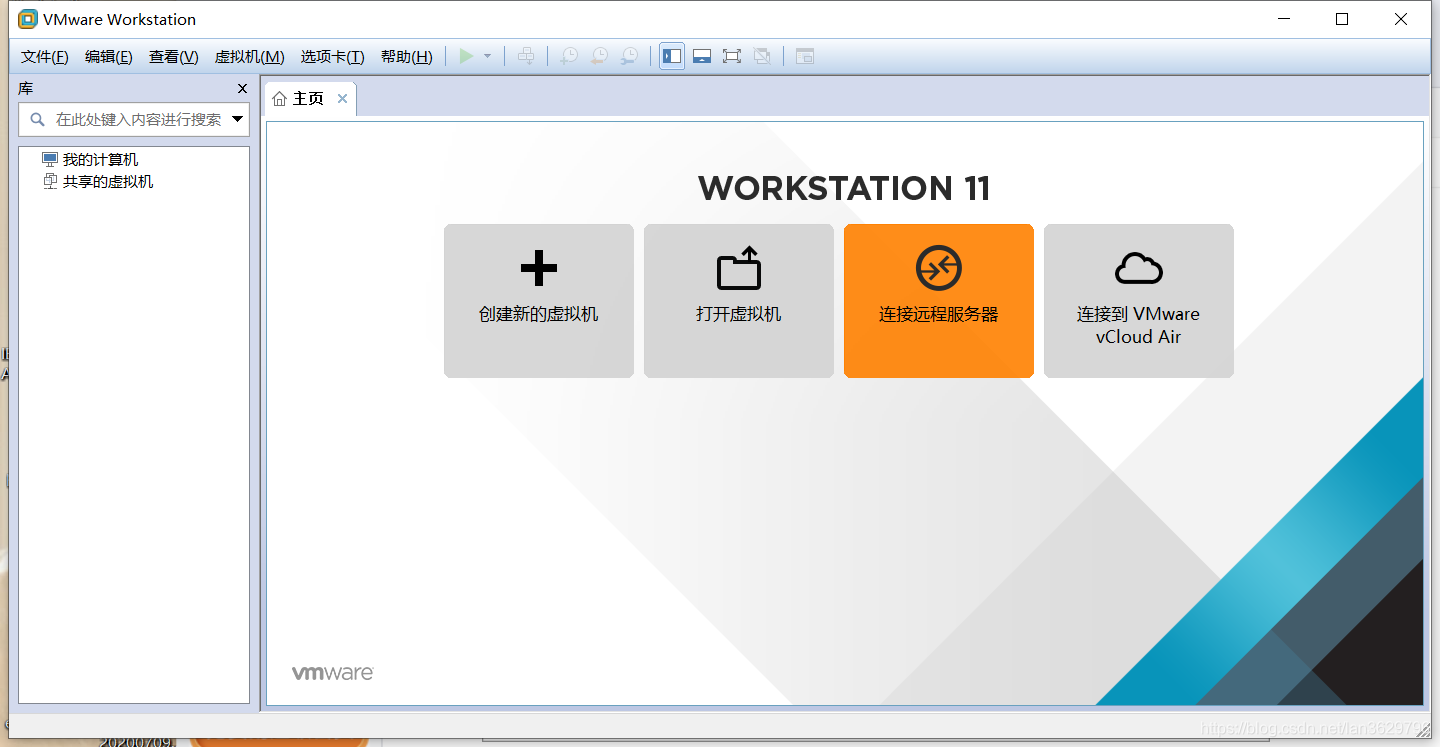Click the 打开虚拟机 tile
Image resolution: width=1440 pixels, height=747 pixels.
click(739, 301)
